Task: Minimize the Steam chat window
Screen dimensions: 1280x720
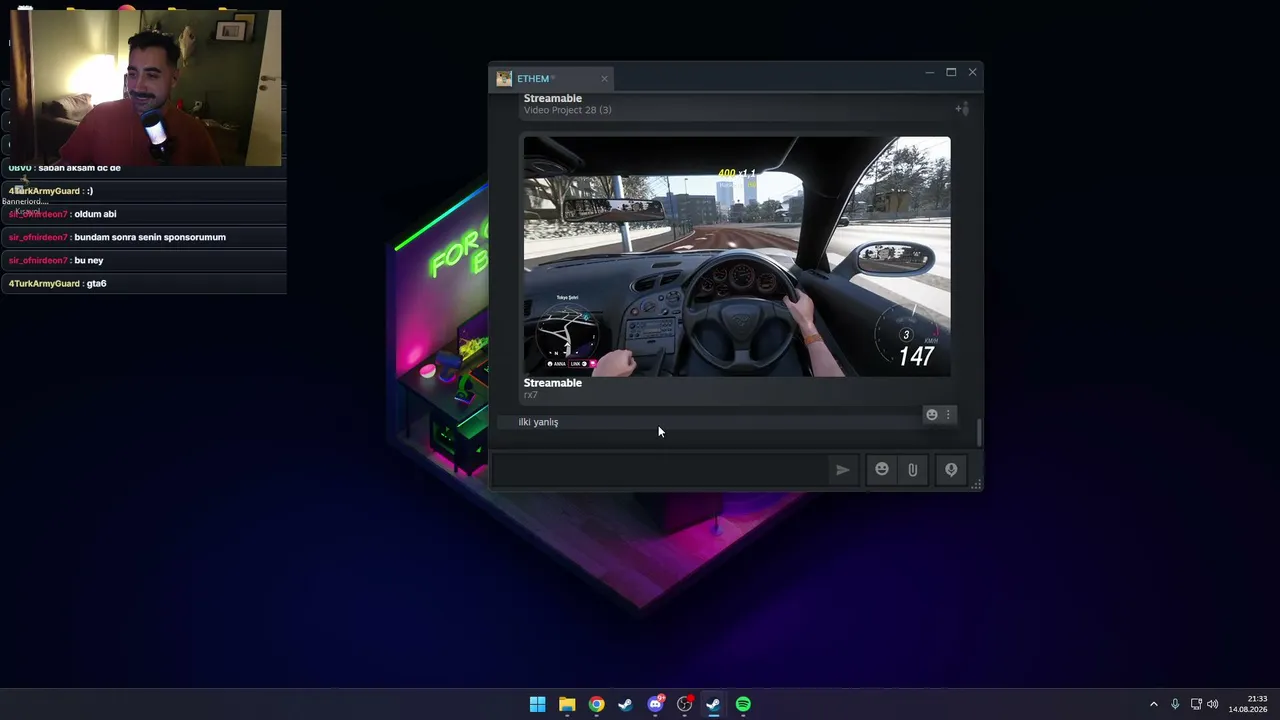Action: click(x=929, y=72)
